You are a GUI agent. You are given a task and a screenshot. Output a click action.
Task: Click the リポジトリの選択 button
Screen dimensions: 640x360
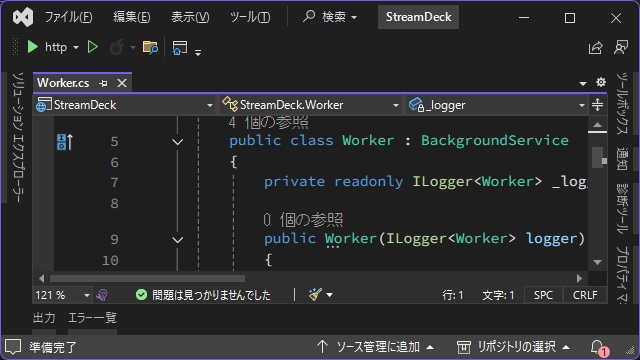click(513, 347)
